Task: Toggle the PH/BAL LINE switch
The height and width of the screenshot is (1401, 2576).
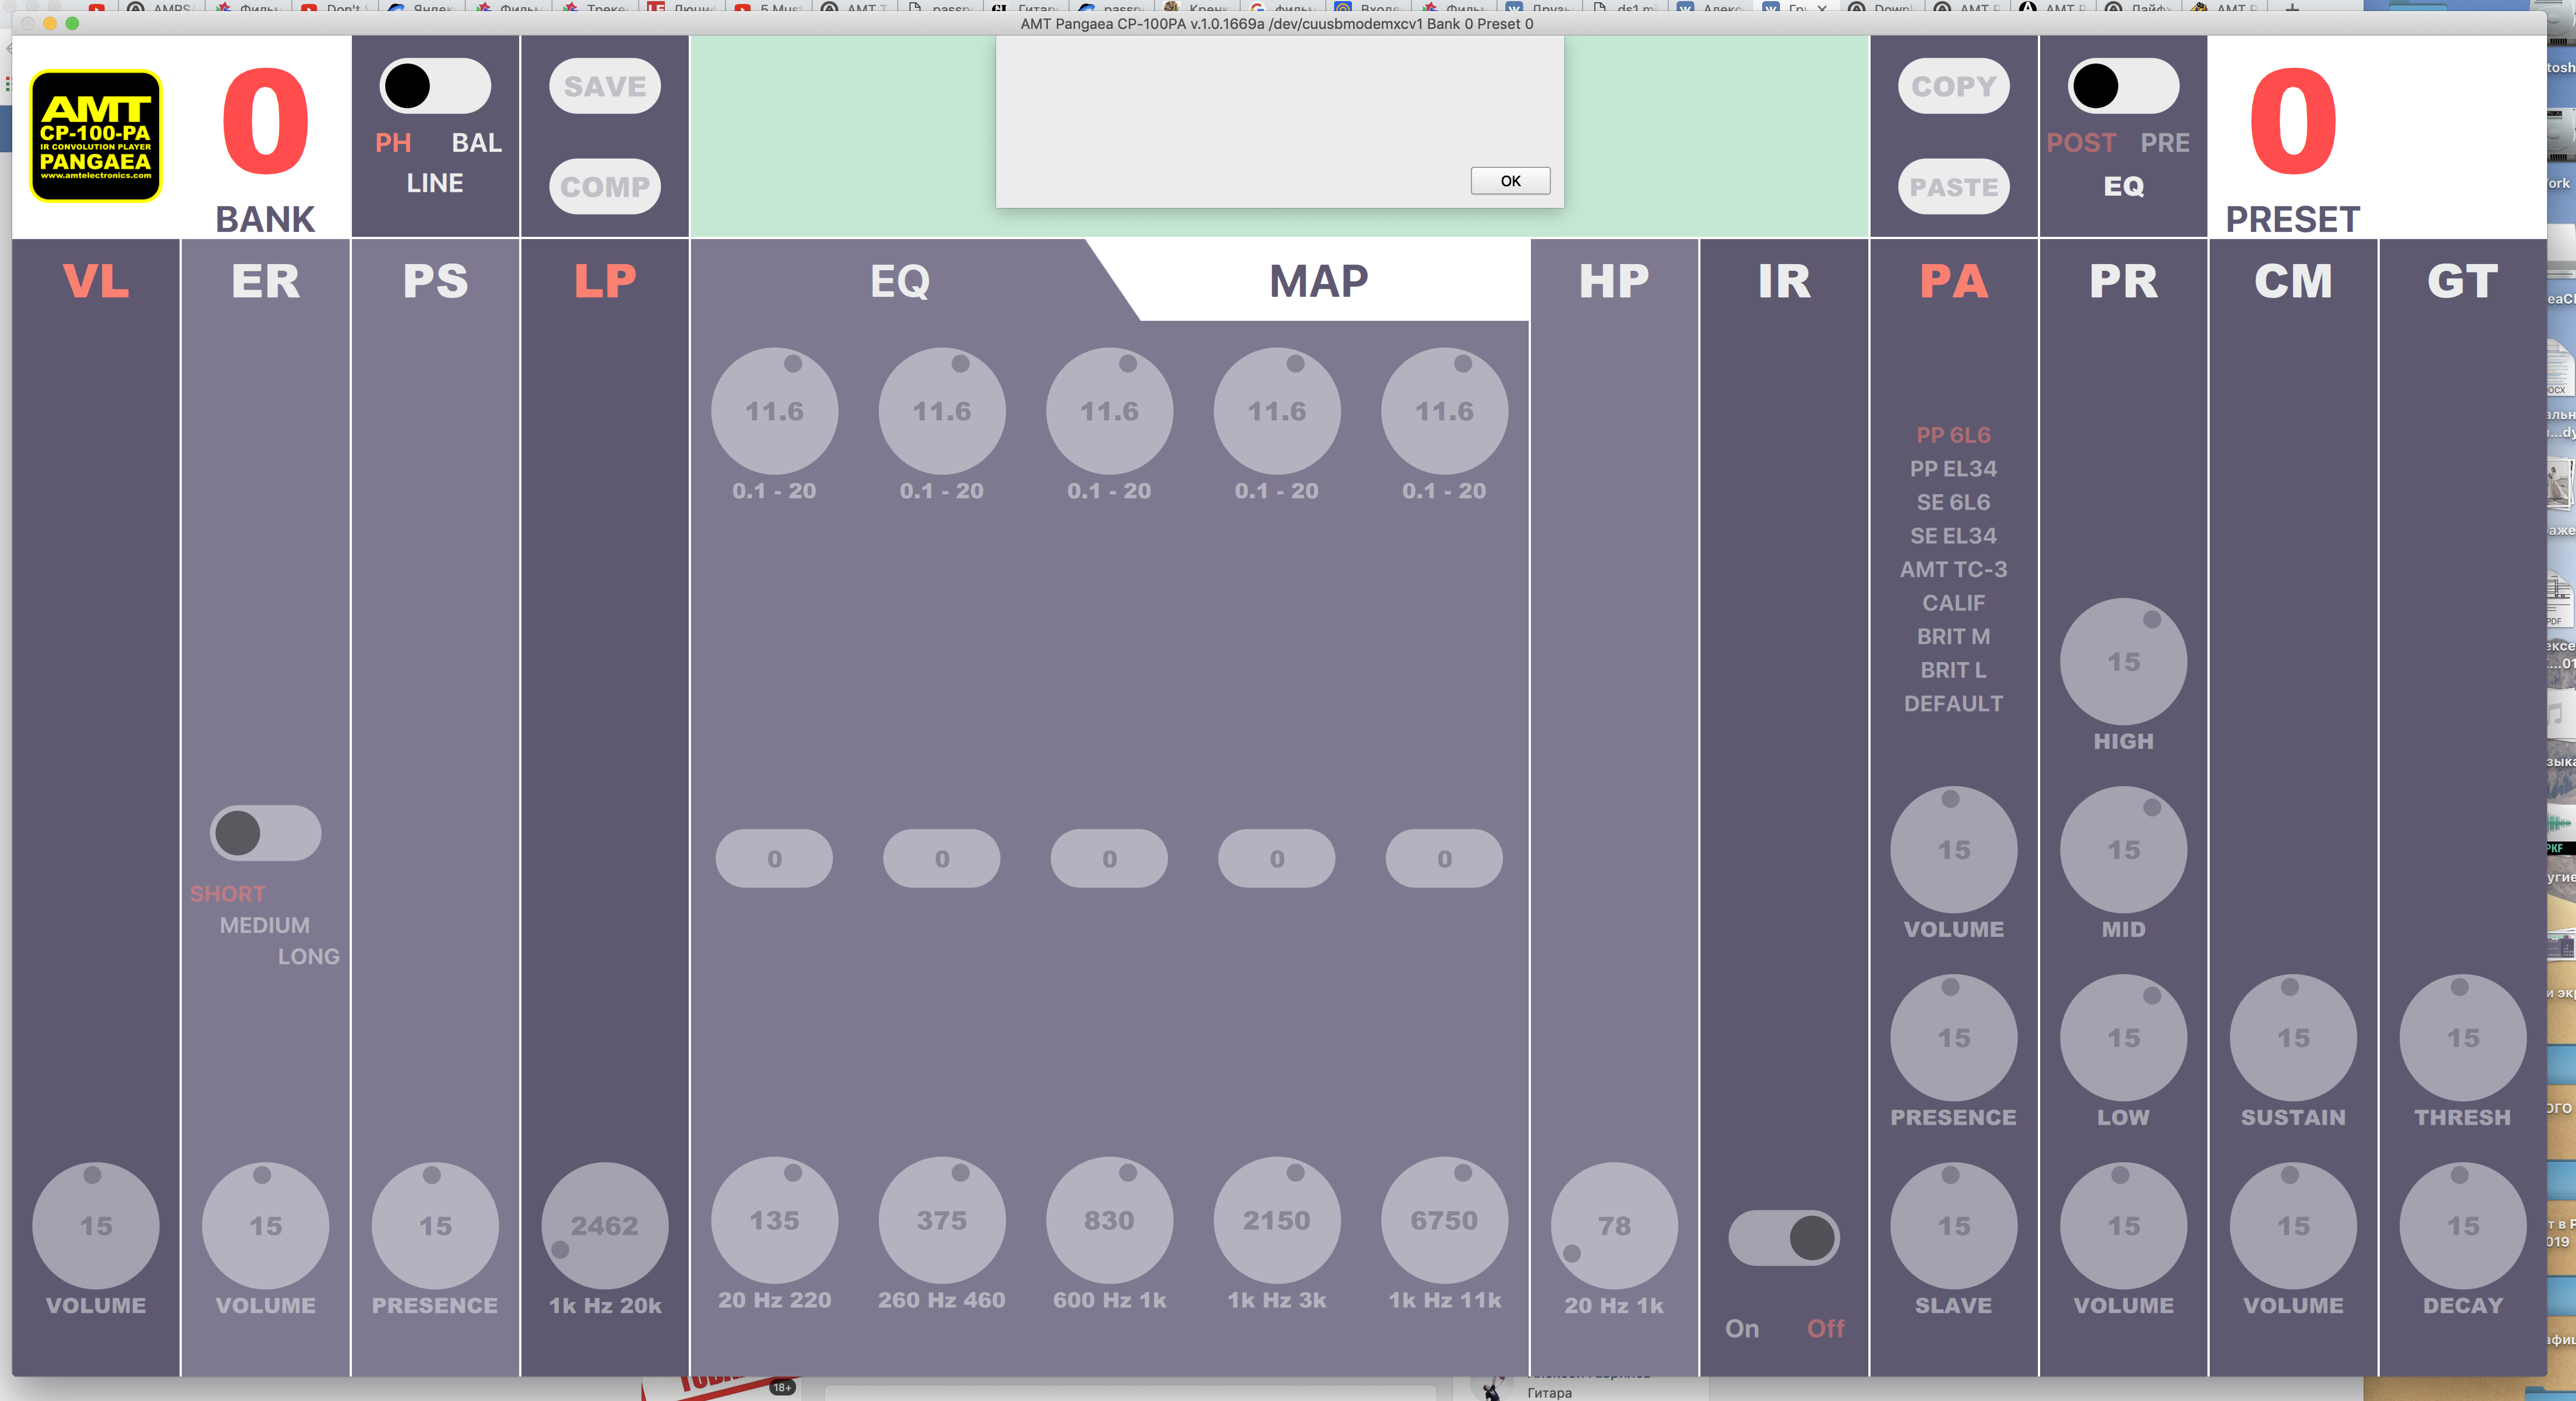Action: pyautogui.click(x=435, y=86)
